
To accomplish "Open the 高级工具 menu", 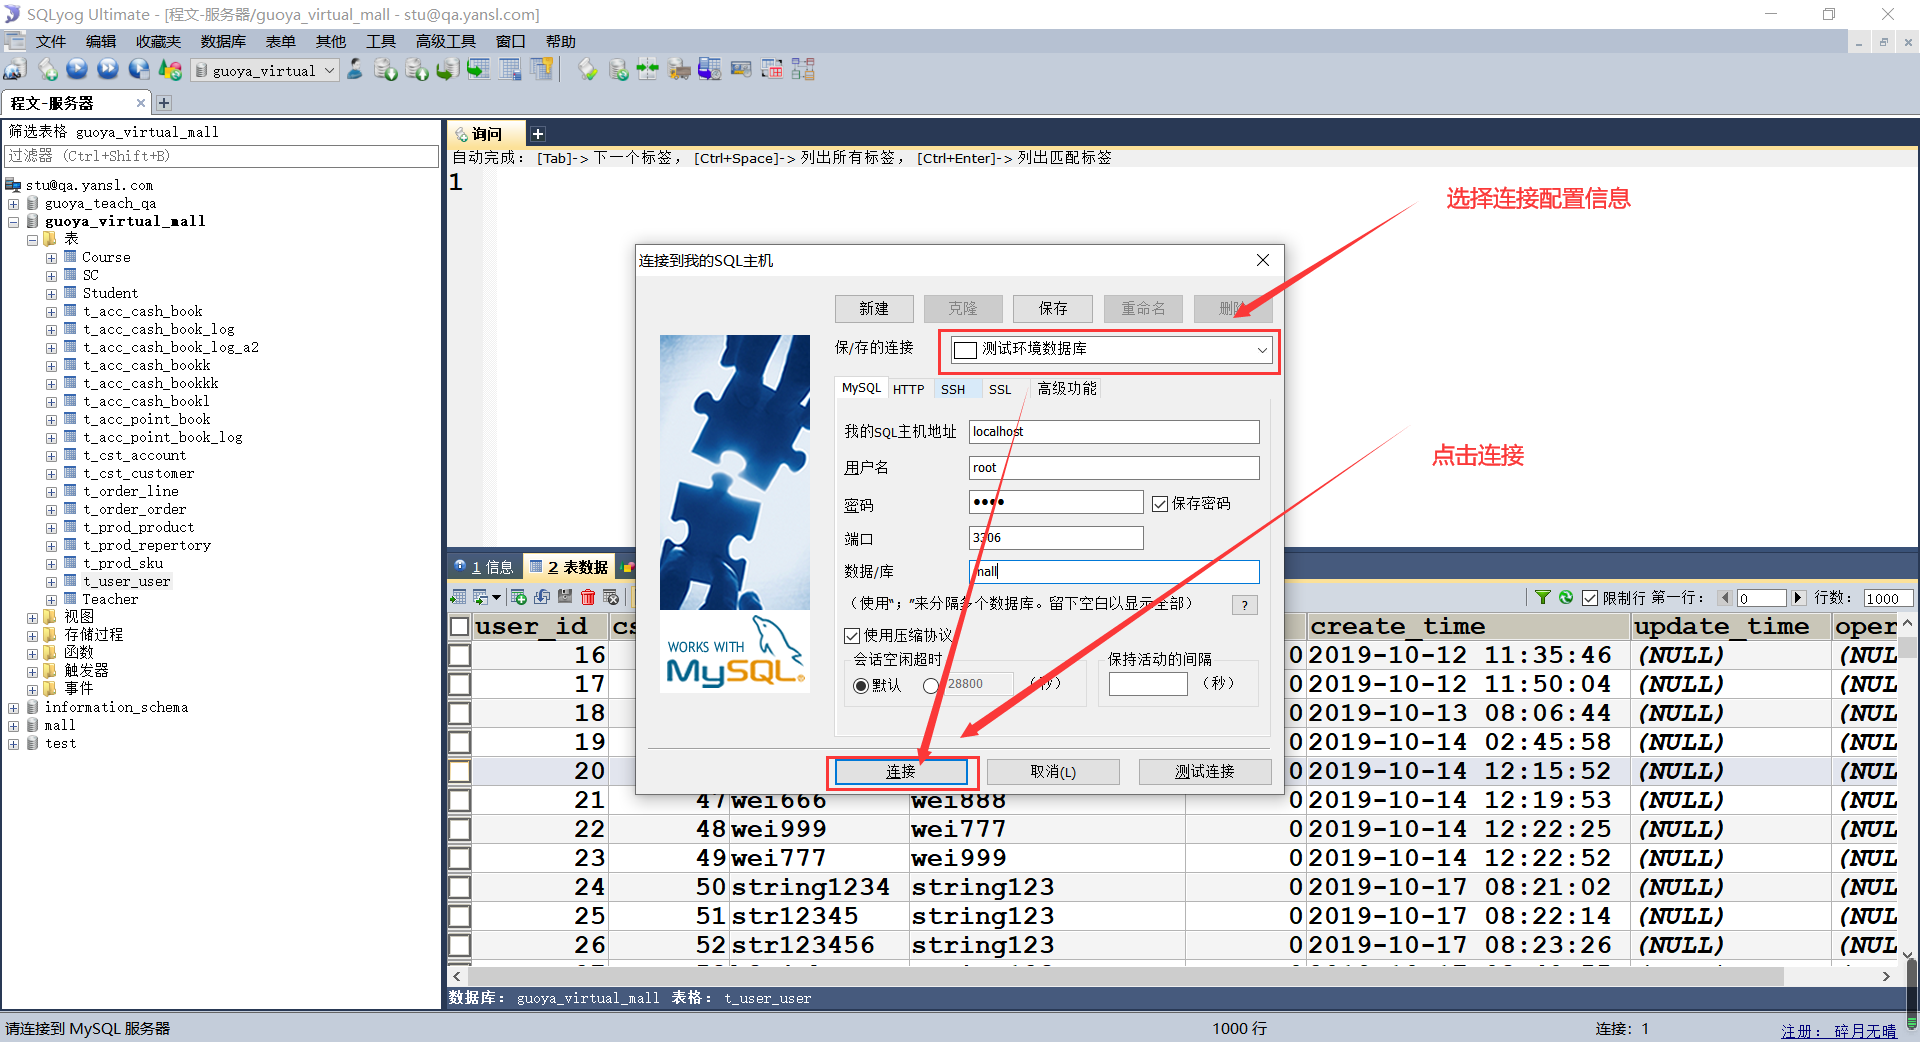I will click(446, 41).
